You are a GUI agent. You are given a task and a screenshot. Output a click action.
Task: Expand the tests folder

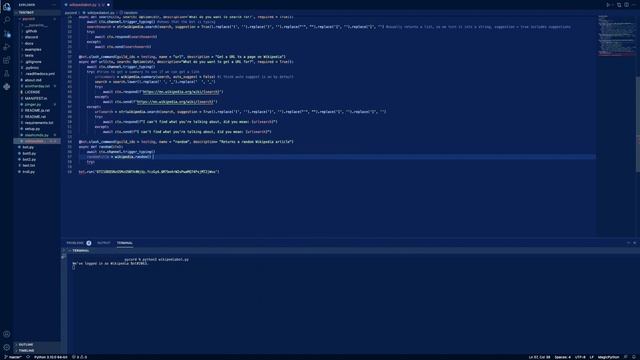click(29, 56)
